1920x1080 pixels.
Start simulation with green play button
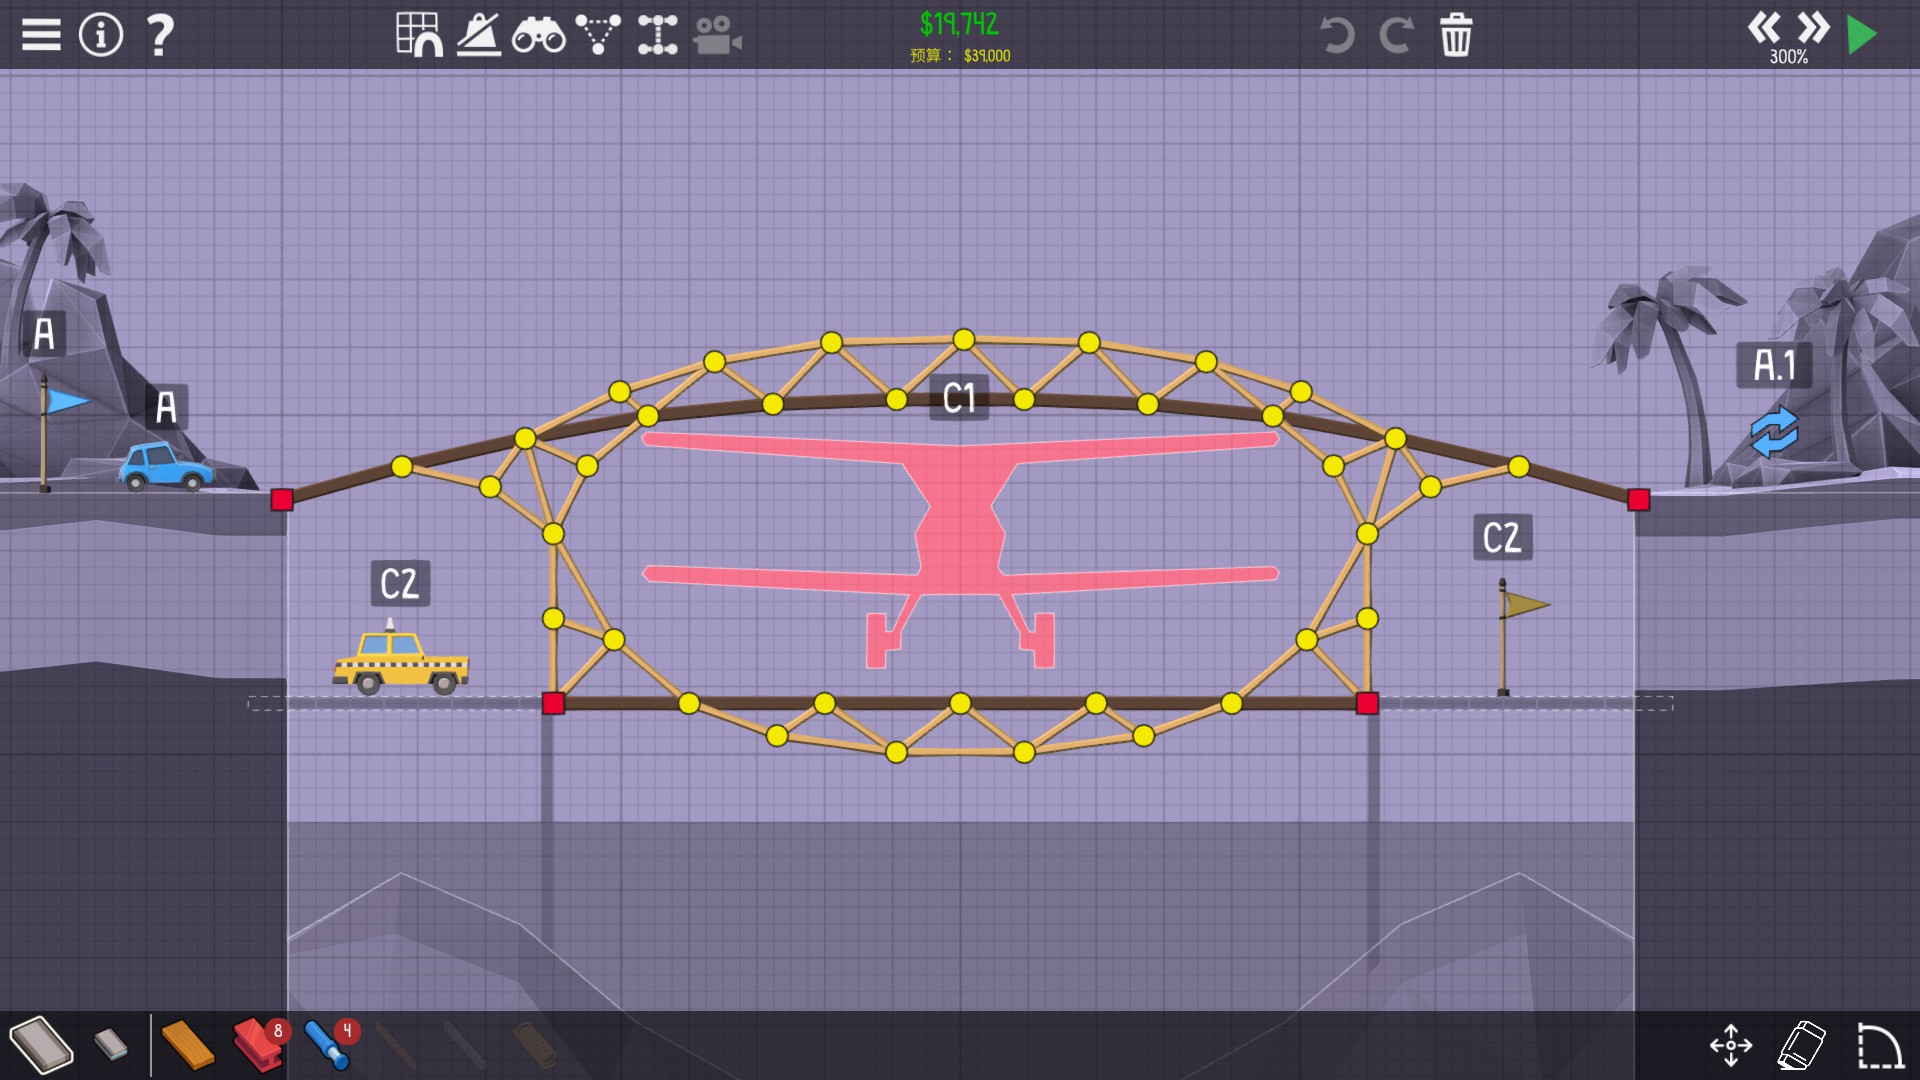[1862, 35]
